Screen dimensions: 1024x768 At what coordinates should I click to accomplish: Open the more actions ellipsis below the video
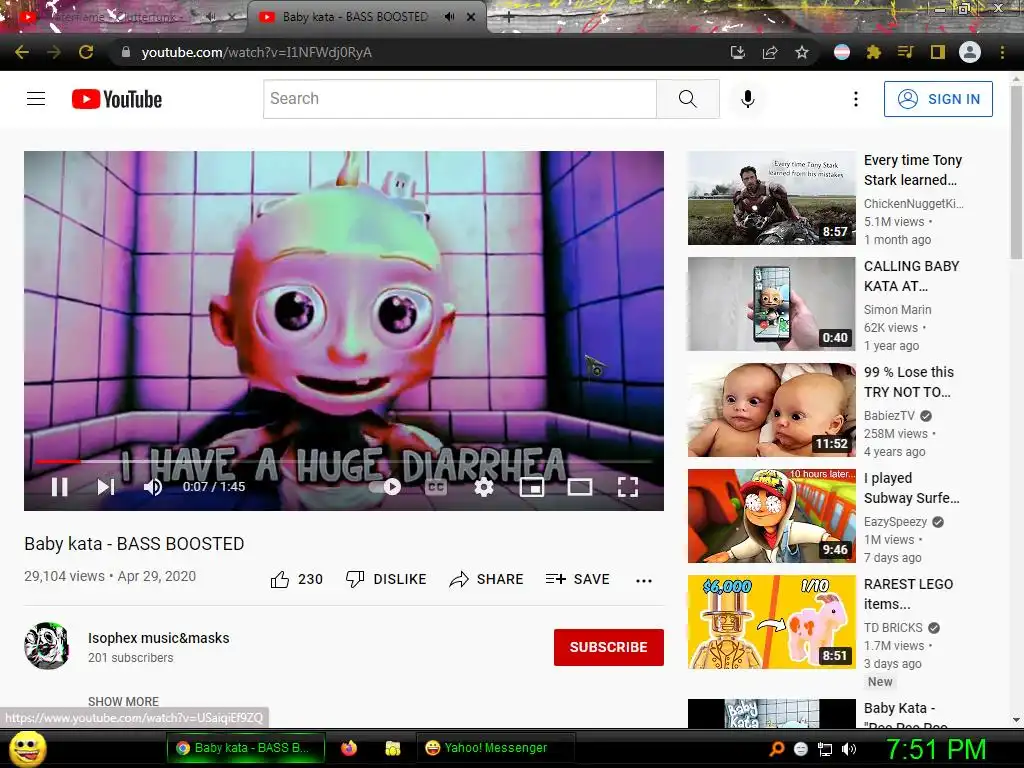pyautogui.click(x=644, y=580)
